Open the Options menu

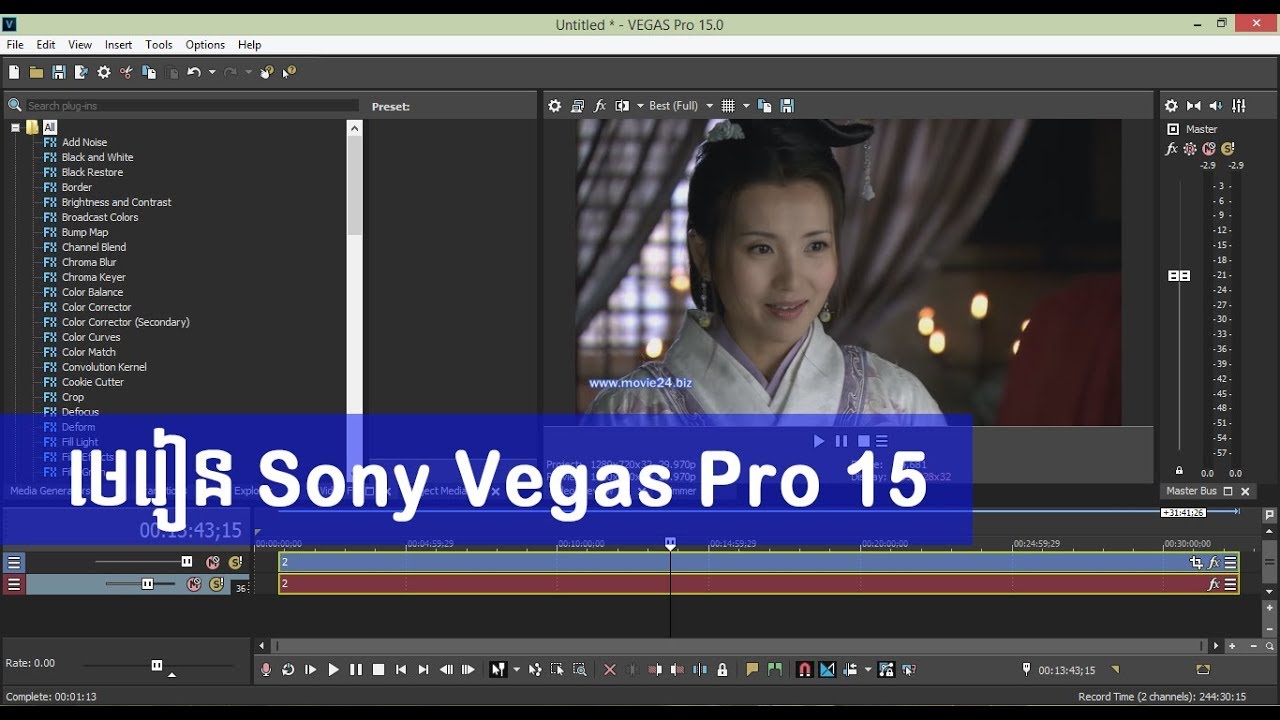pyautogui.click(x=205, y=45)
